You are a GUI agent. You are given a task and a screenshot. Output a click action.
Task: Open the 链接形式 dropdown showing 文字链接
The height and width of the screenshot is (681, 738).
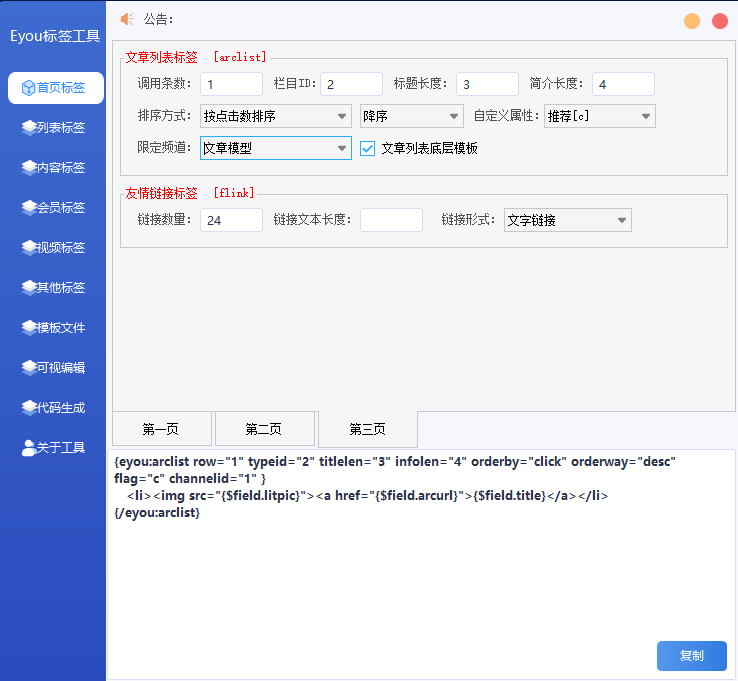tap(568, 220)
